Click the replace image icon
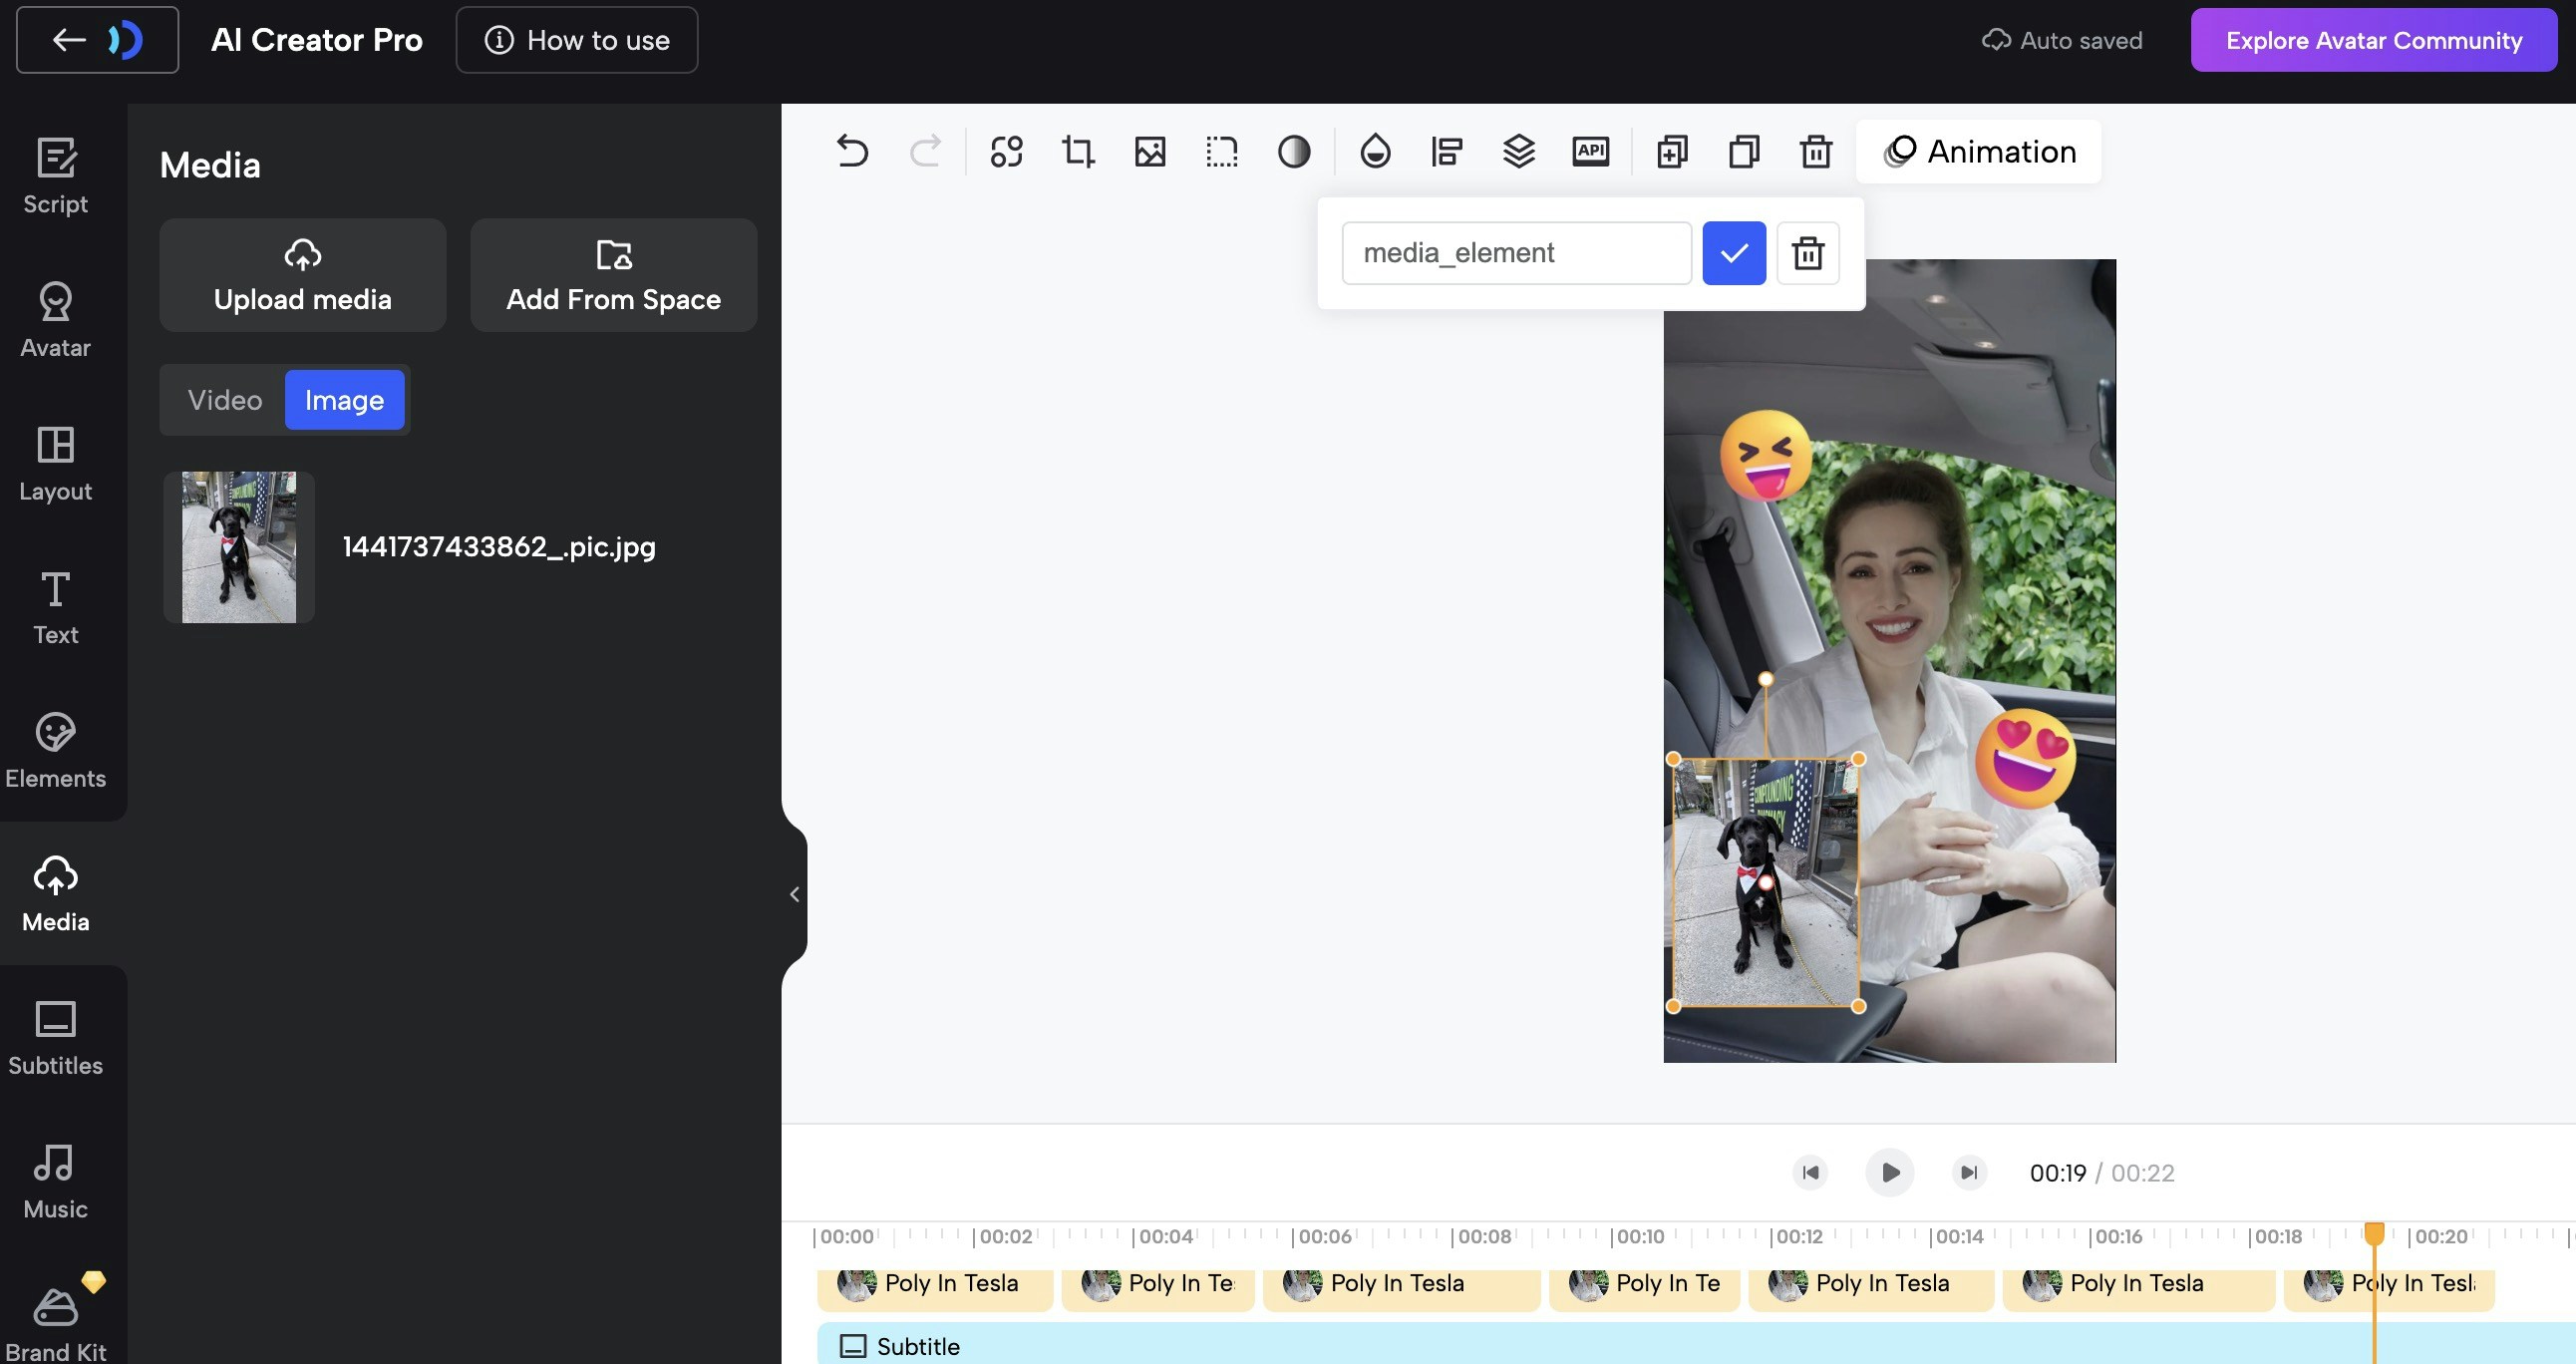This screenshot has height=1364, width=2576. [1150, 152]
